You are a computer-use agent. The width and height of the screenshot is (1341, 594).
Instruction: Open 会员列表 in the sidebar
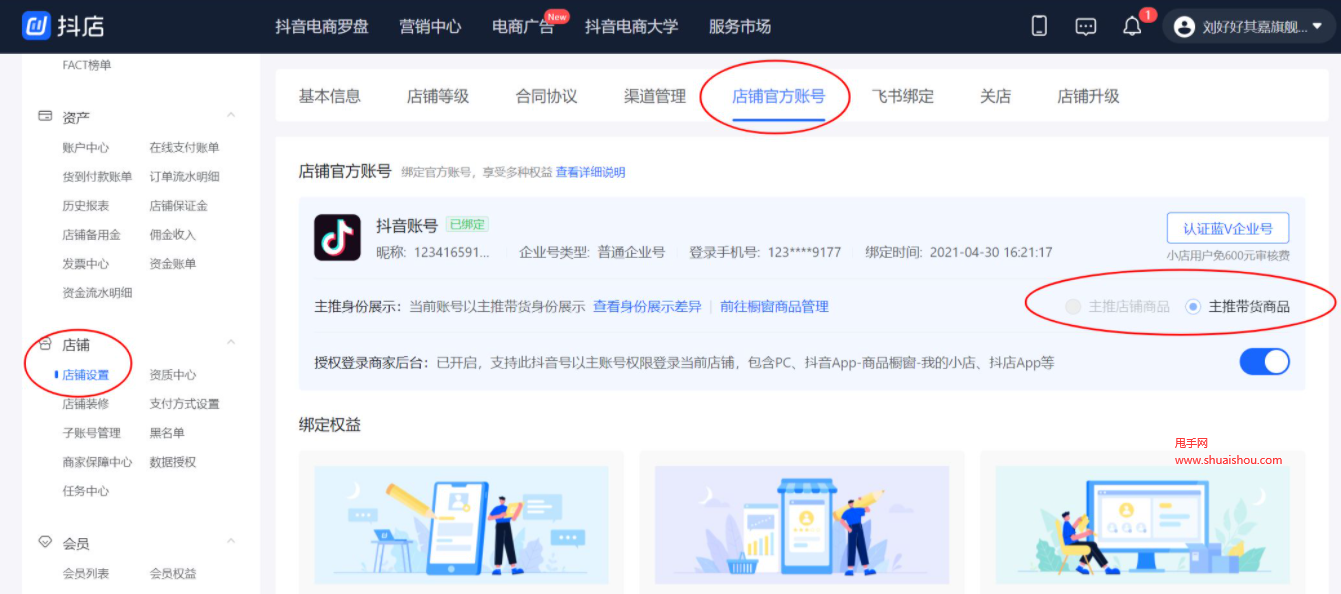tap(85, 573)
